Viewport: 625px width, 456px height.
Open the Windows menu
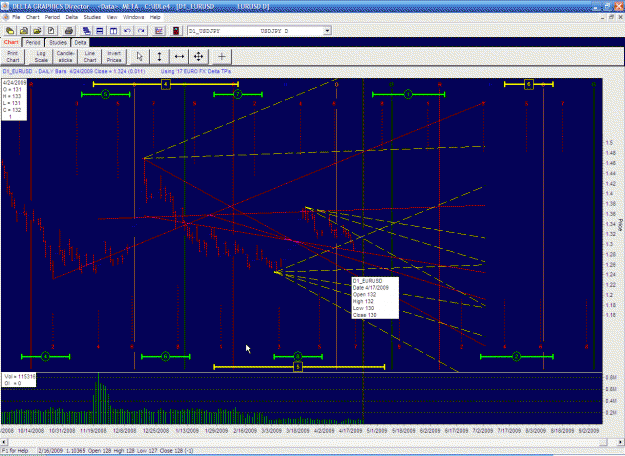point(134,17)
